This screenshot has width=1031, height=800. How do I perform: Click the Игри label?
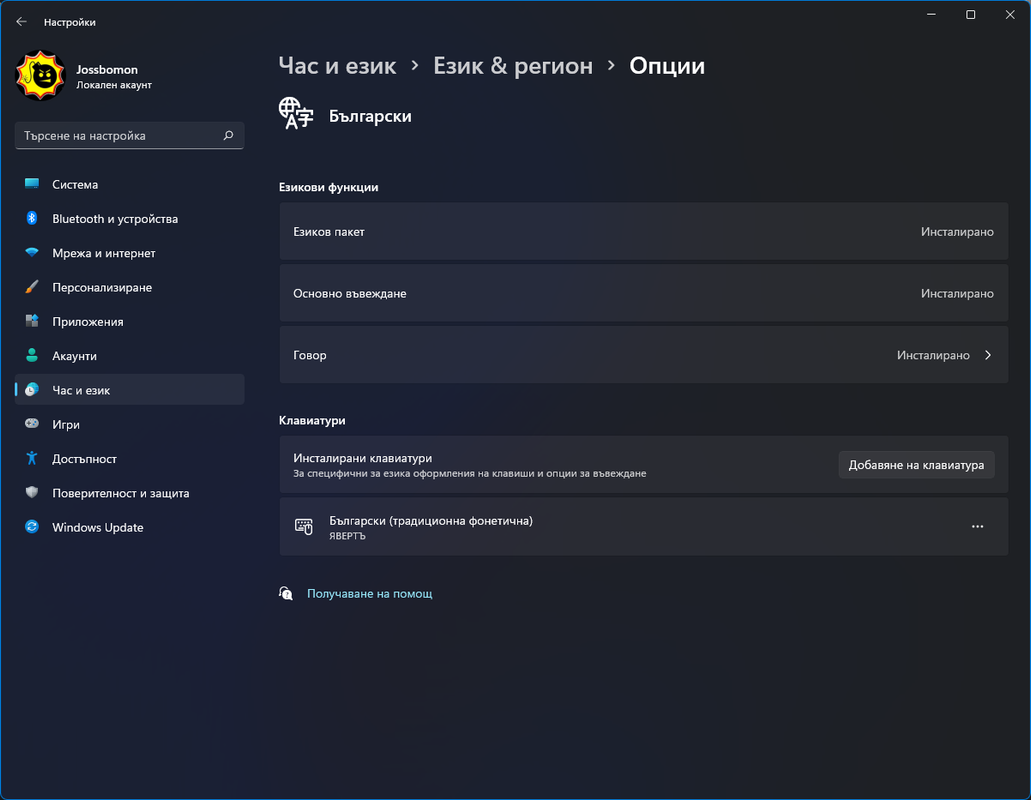tap(66, 425)
